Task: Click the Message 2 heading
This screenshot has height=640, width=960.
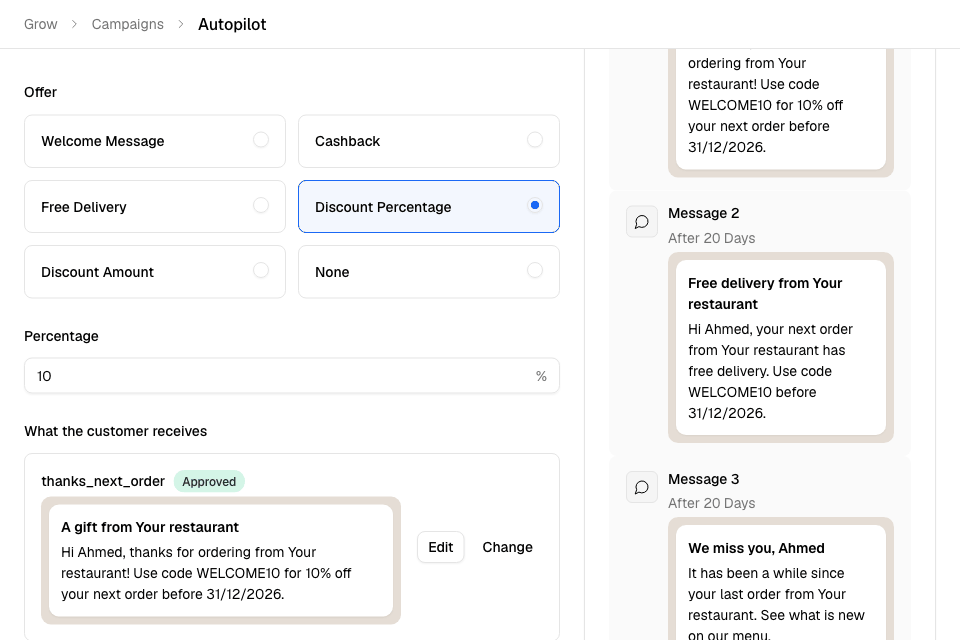Action: pyautogui.click(x=703, y=213)
